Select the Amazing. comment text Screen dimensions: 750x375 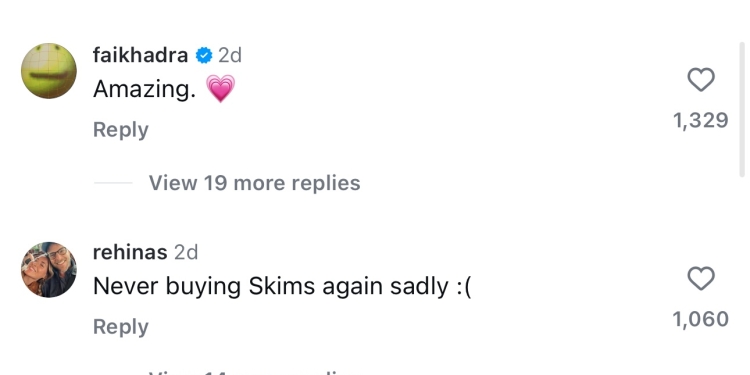click(144, 89)
